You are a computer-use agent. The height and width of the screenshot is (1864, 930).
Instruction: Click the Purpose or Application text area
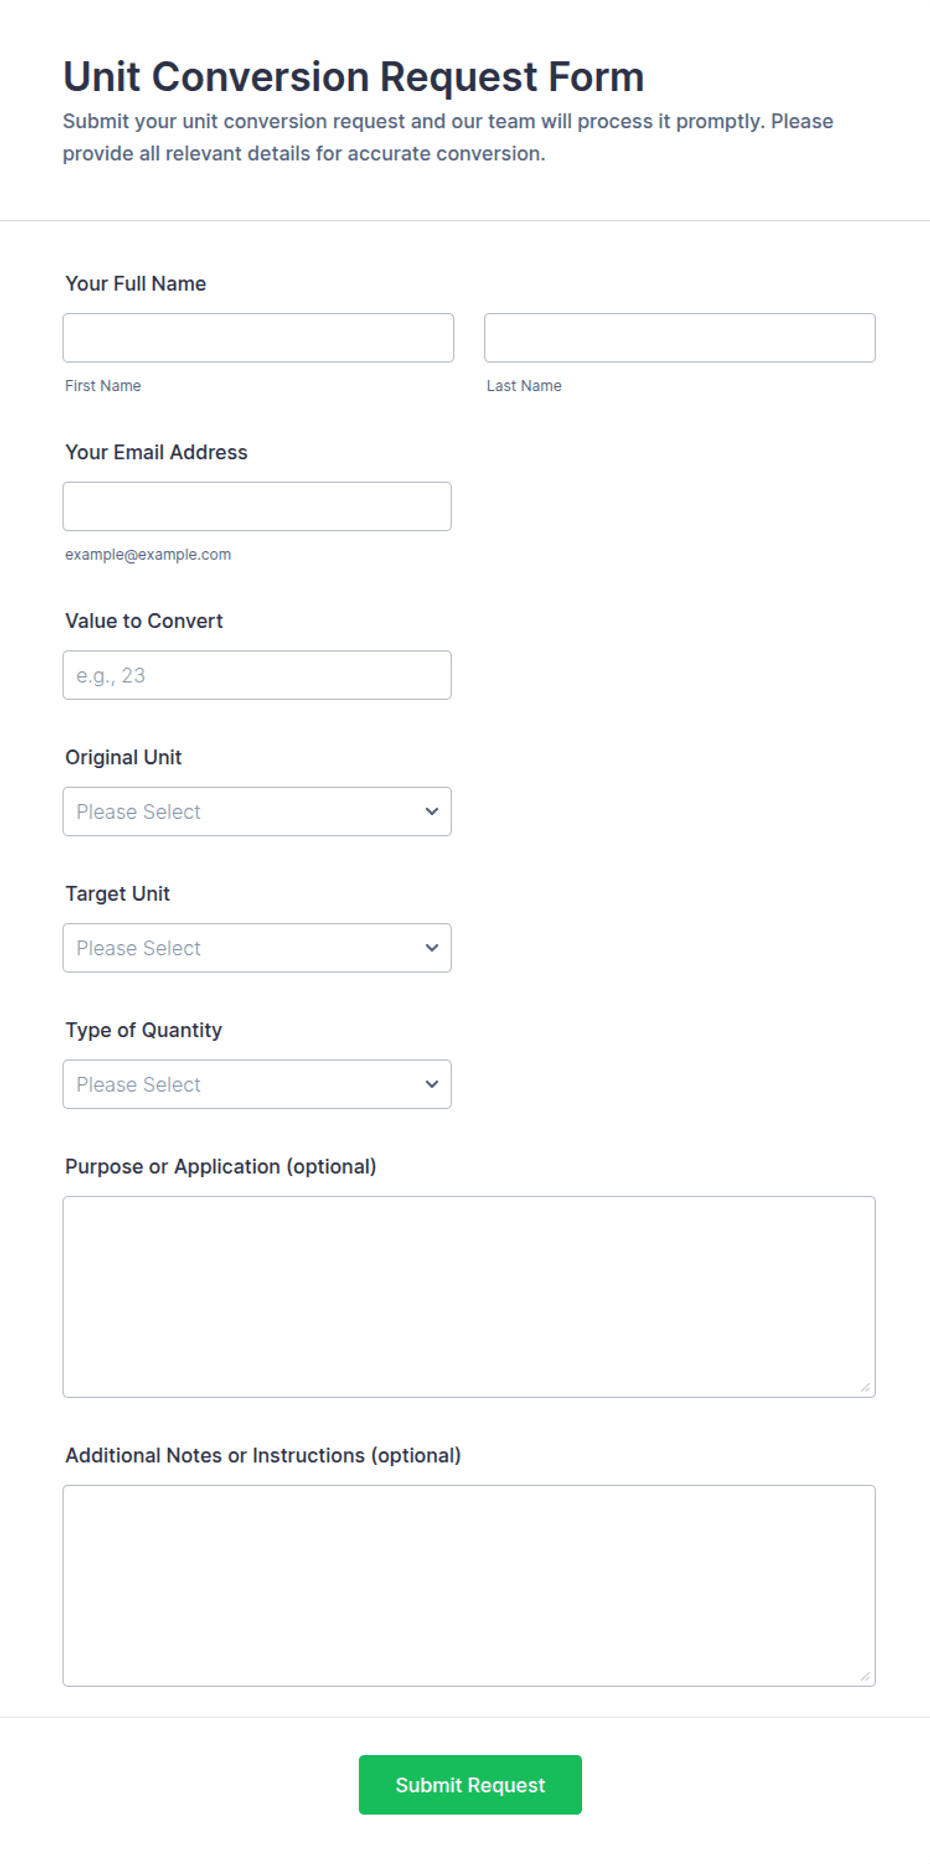(x=469, y=1297)
